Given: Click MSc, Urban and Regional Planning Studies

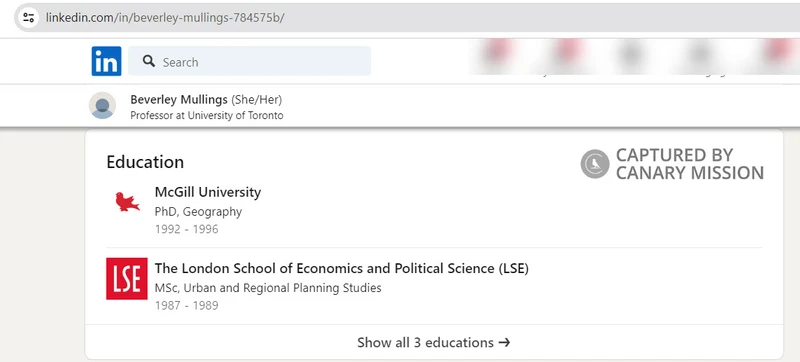Looking at the screenshot, I should click(x=268, y=288).
